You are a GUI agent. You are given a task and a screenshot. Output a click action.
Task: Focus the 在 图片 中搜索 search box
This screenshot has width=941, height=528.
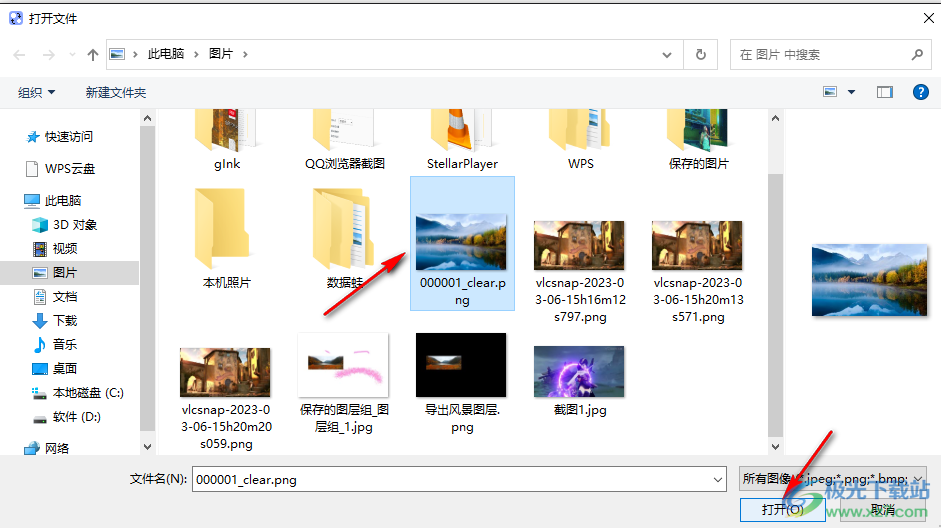(831, 55)
